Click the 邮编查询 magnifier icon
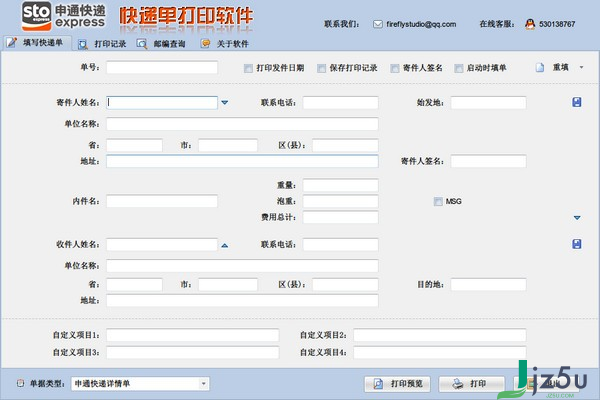The image size is (600, 400). coord(142,44)
